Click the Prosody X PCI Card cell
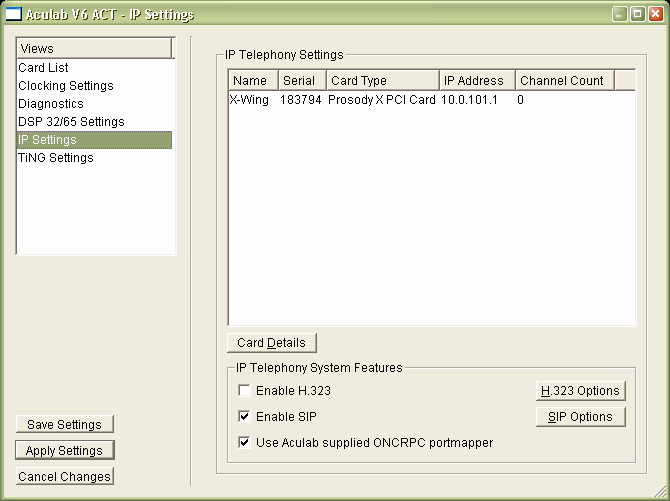Screen dimensions: 670x501 point(382,100)
